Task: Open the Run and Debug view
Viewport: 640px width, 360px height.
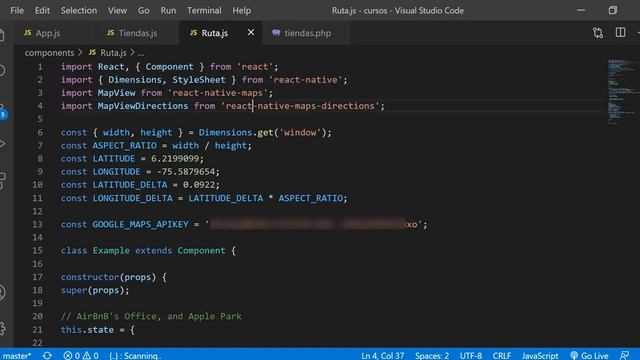Action: coord(2,144)
